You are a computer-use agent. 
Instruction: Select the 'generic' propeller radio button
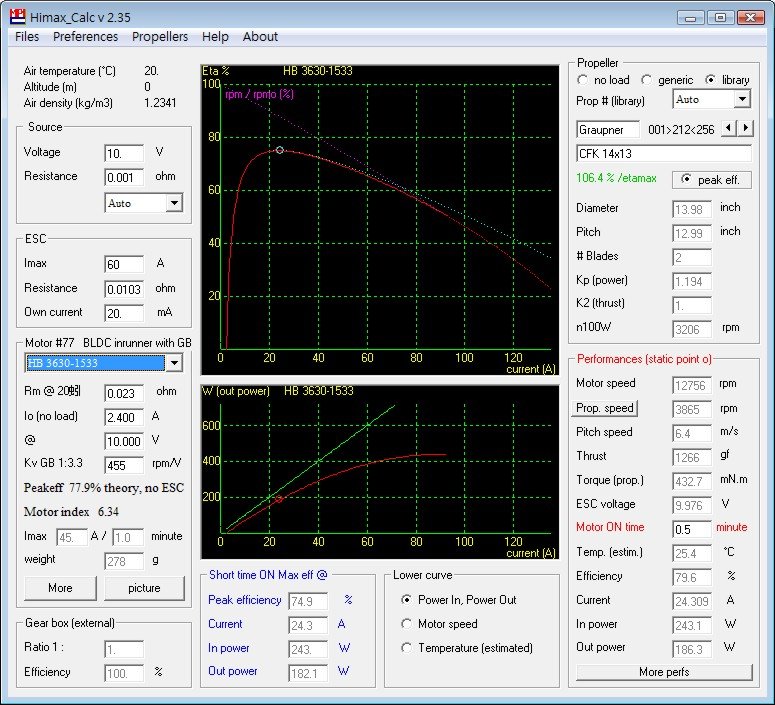point(647,80)
